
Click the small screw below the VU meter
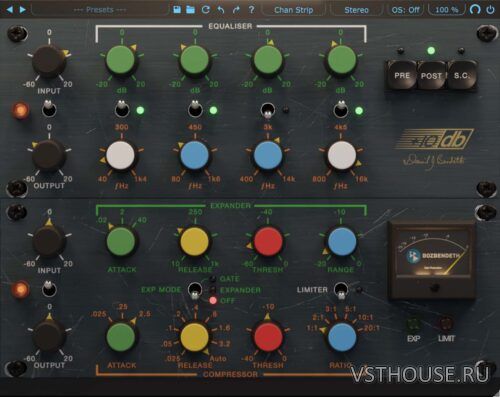pos(434,287)
